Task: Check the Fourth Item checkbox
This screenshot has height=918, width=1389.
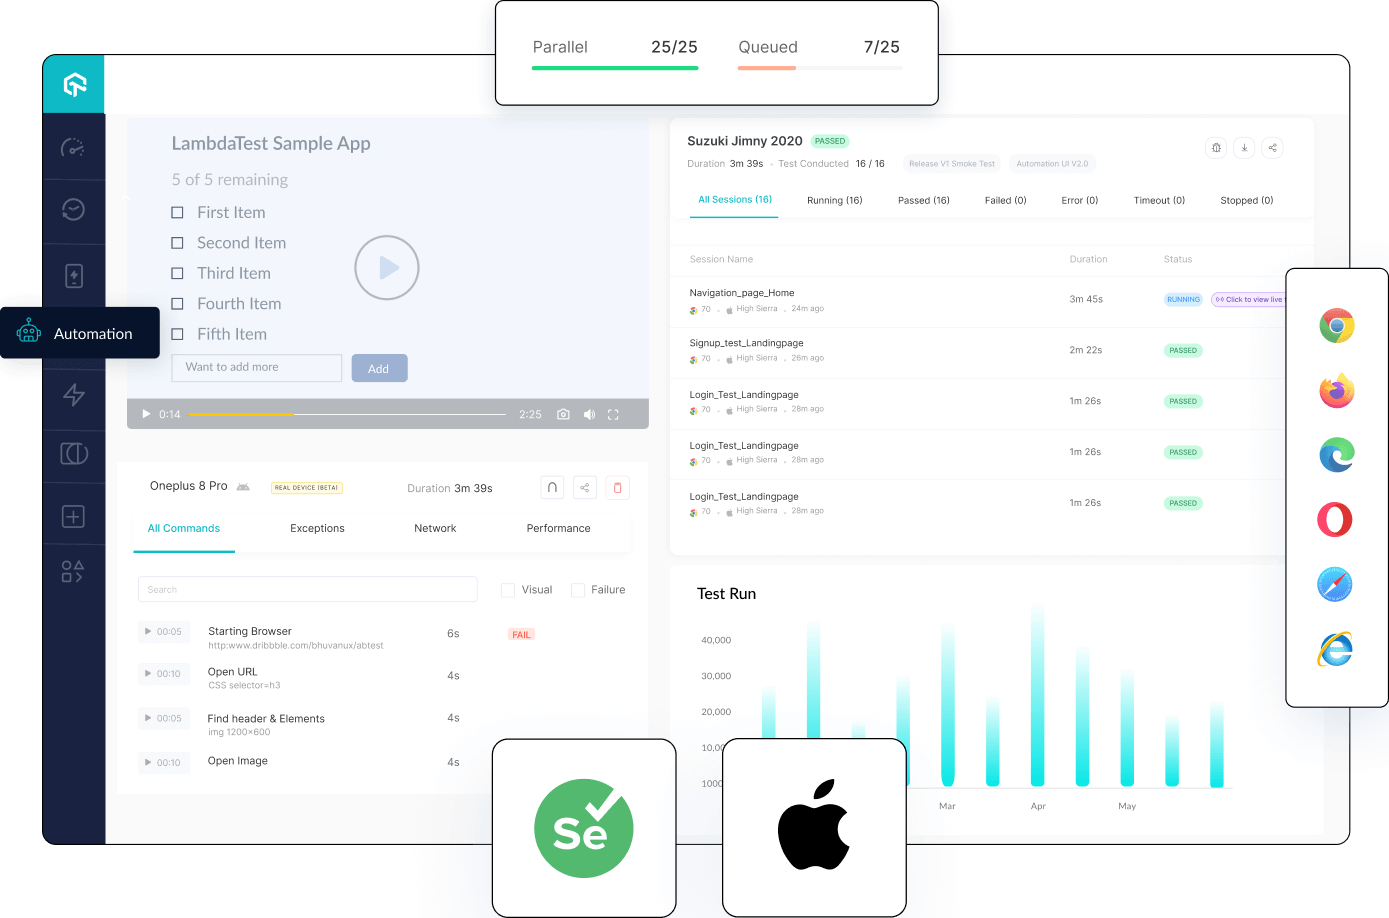Action: (178, 304)
